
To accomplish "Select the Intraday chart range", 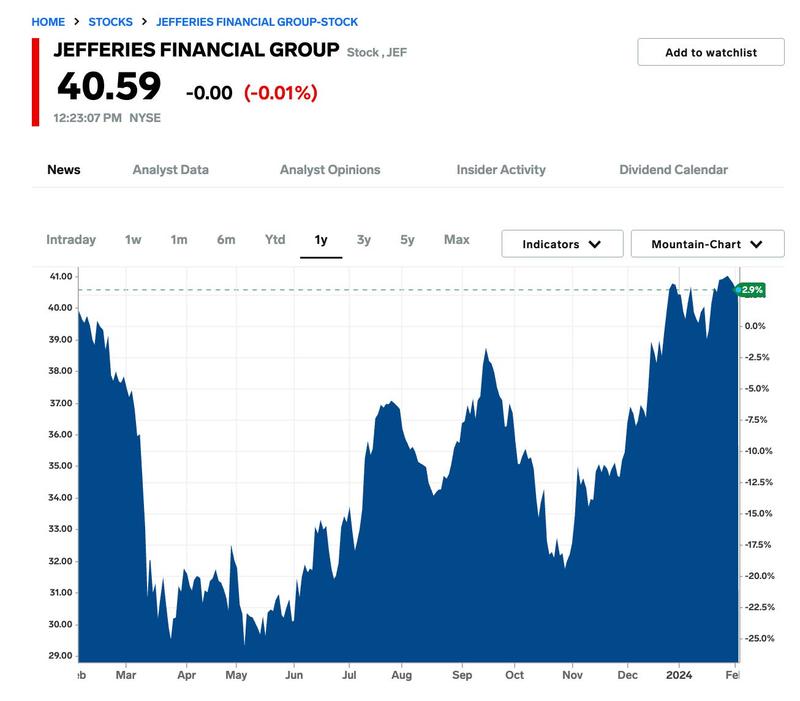I will (71, 240).
